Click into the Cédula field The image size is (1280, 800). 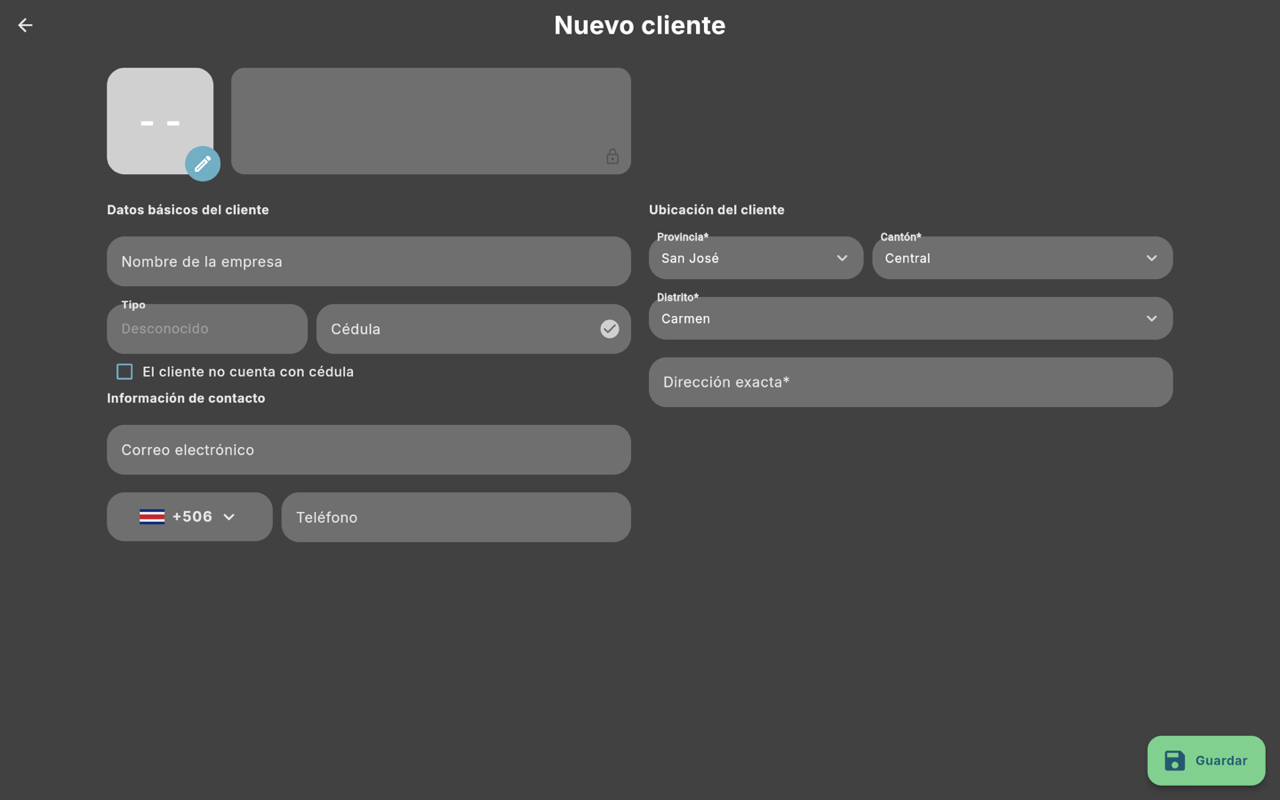(x=474, y=329)
